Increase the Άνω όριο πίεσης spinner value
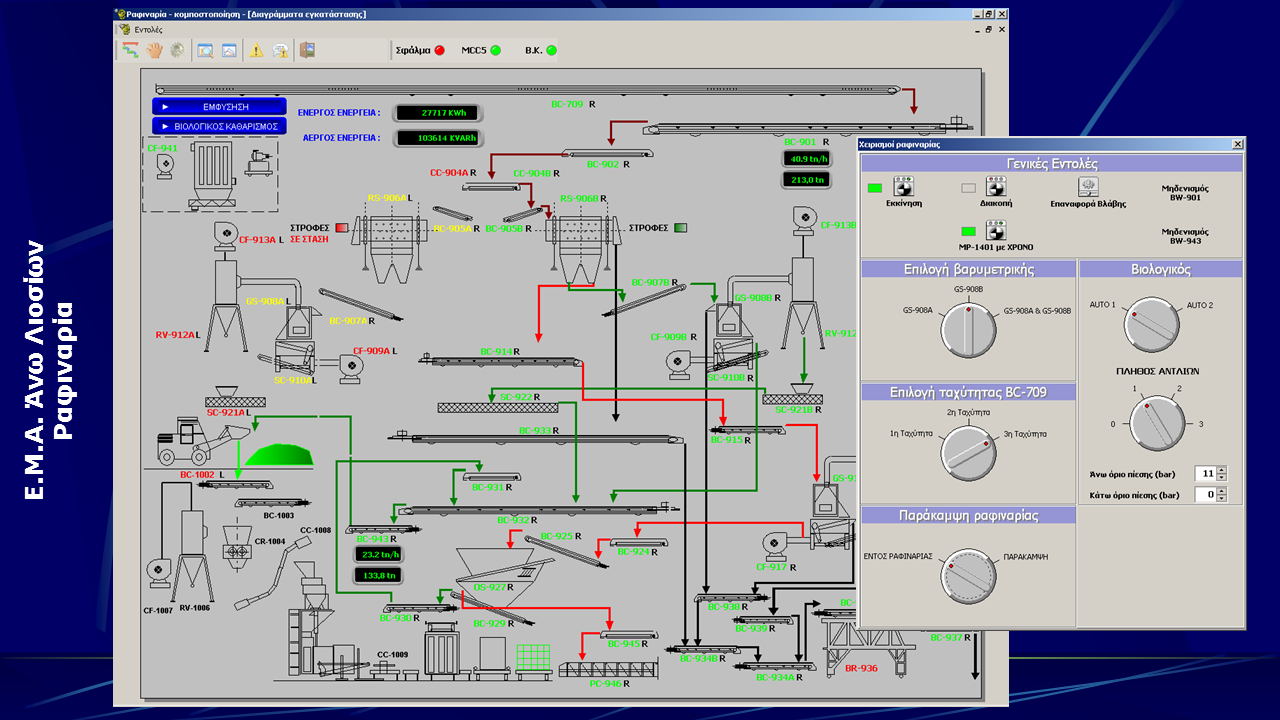This screenshot has height=720, width=1280. pos(1222,470)
